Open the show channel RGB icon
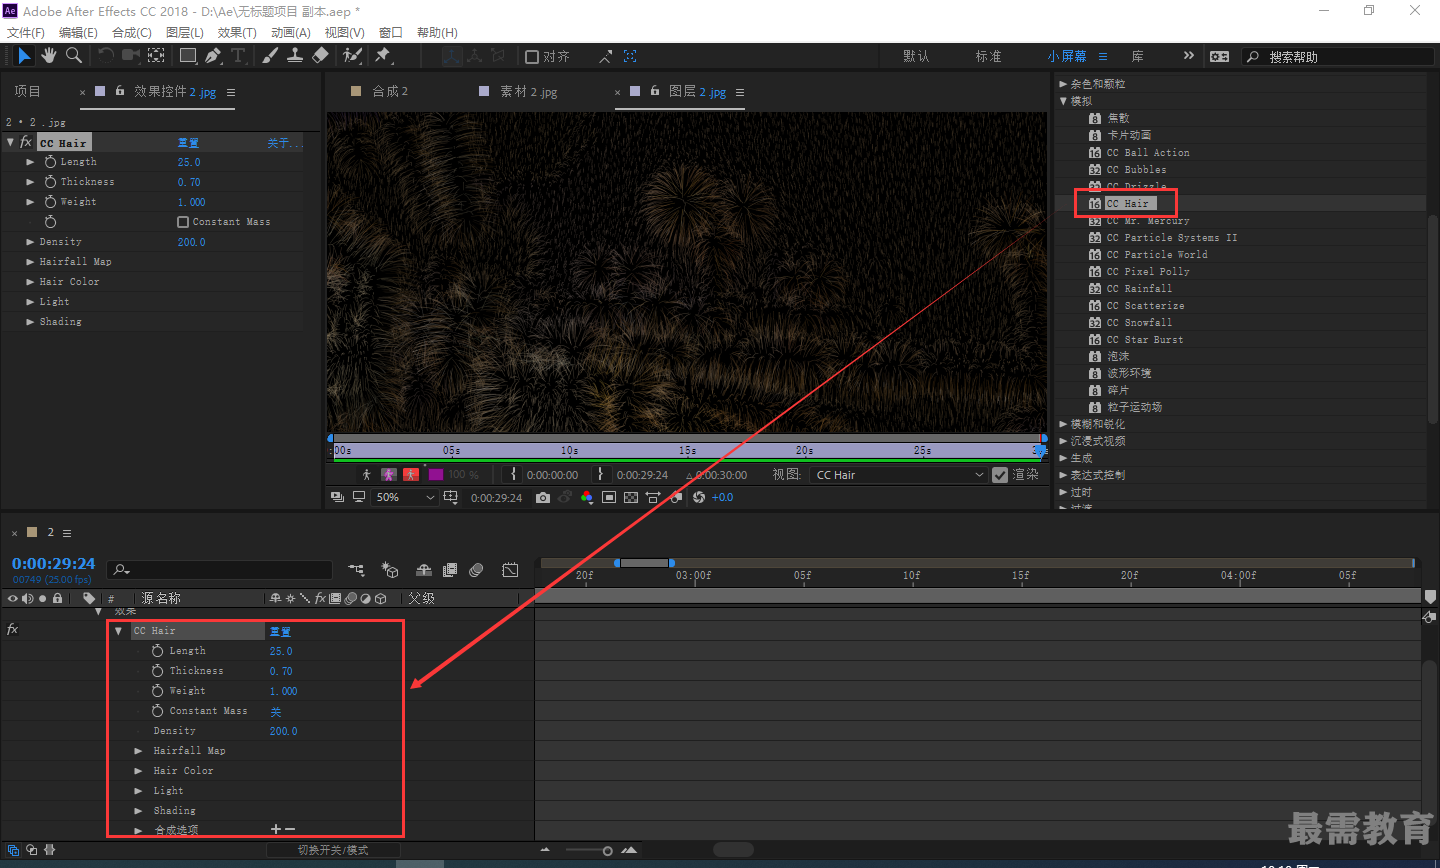Viewport: 1440px width, 868px height. tap(587, 497)
